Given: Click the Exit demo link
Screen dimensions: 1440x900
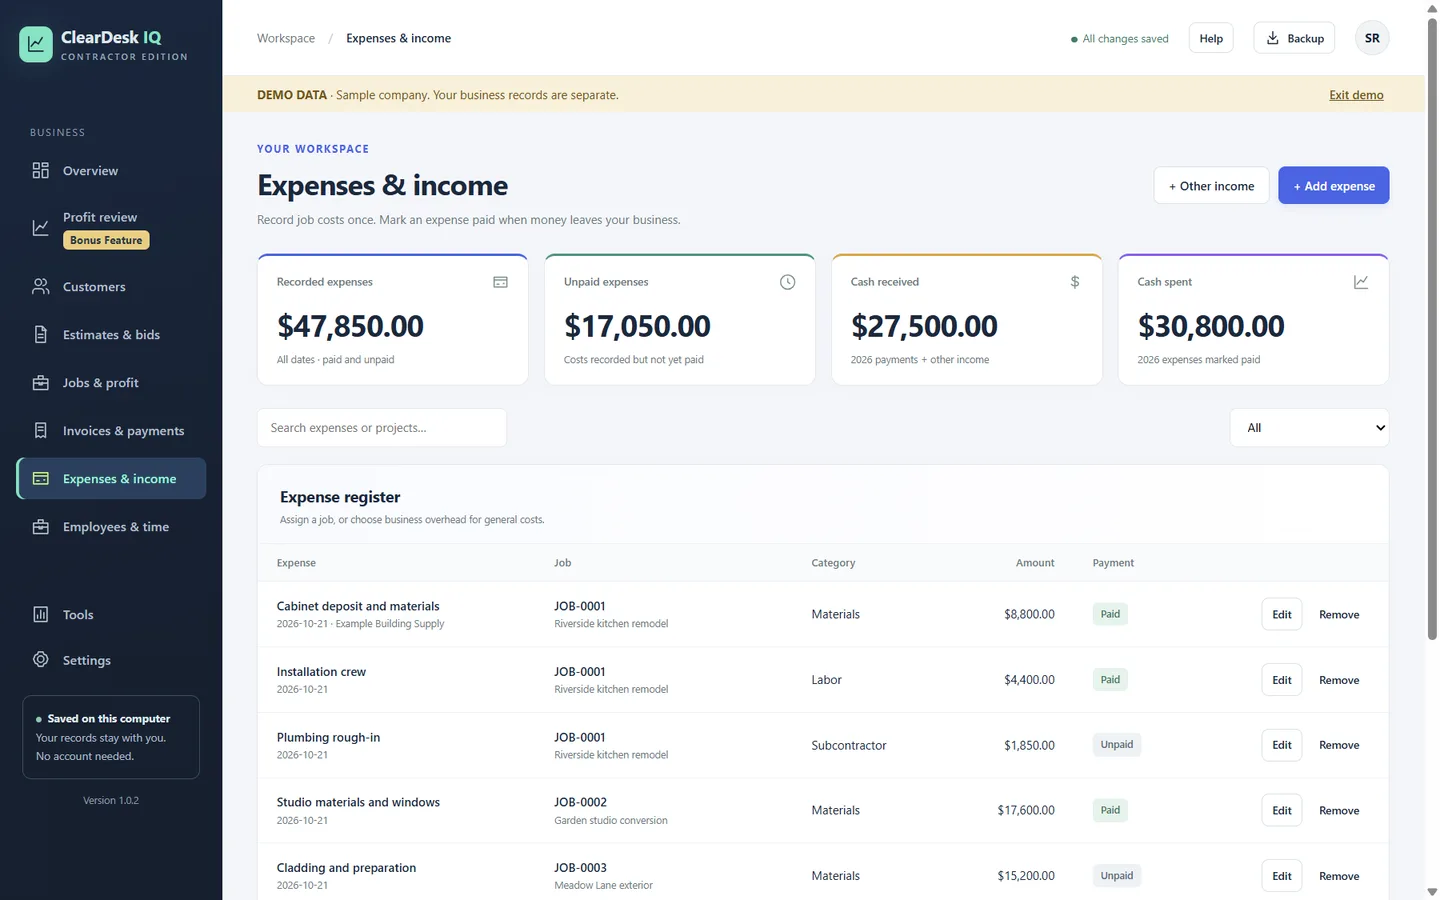Looking at the screenshot, I should pyautogui.click(x=1356, y=95).
